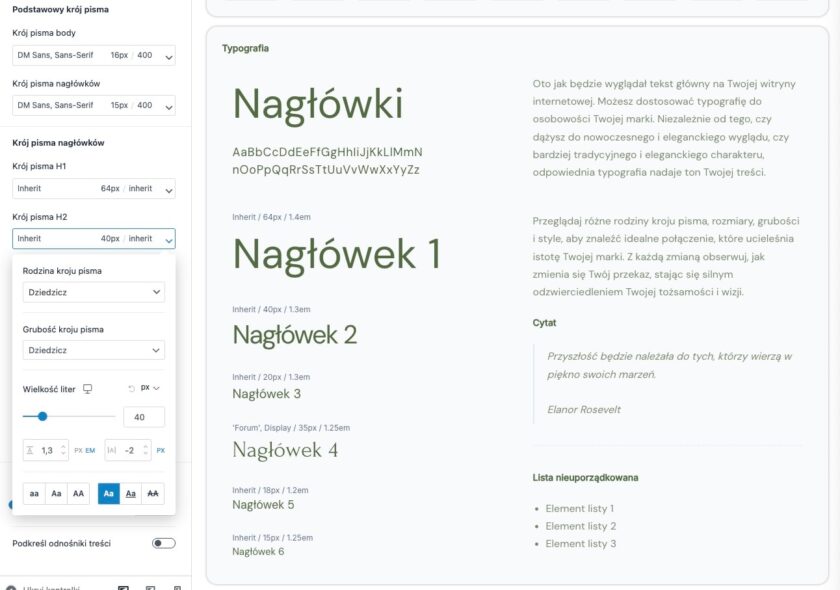Viewport: 840px width, 590px height.
Task: Reset font size with undo icon
Action: tap(131, 388)
